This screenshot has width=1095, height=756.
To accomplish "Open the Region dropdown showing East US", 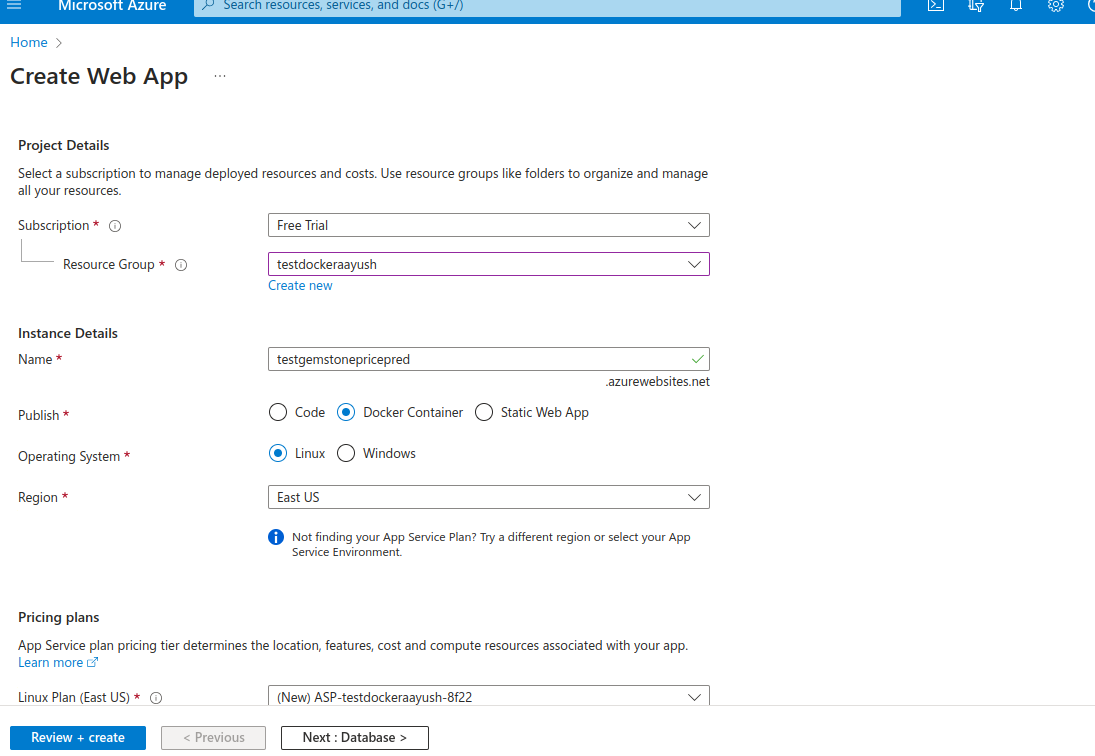I will point(489,498).
